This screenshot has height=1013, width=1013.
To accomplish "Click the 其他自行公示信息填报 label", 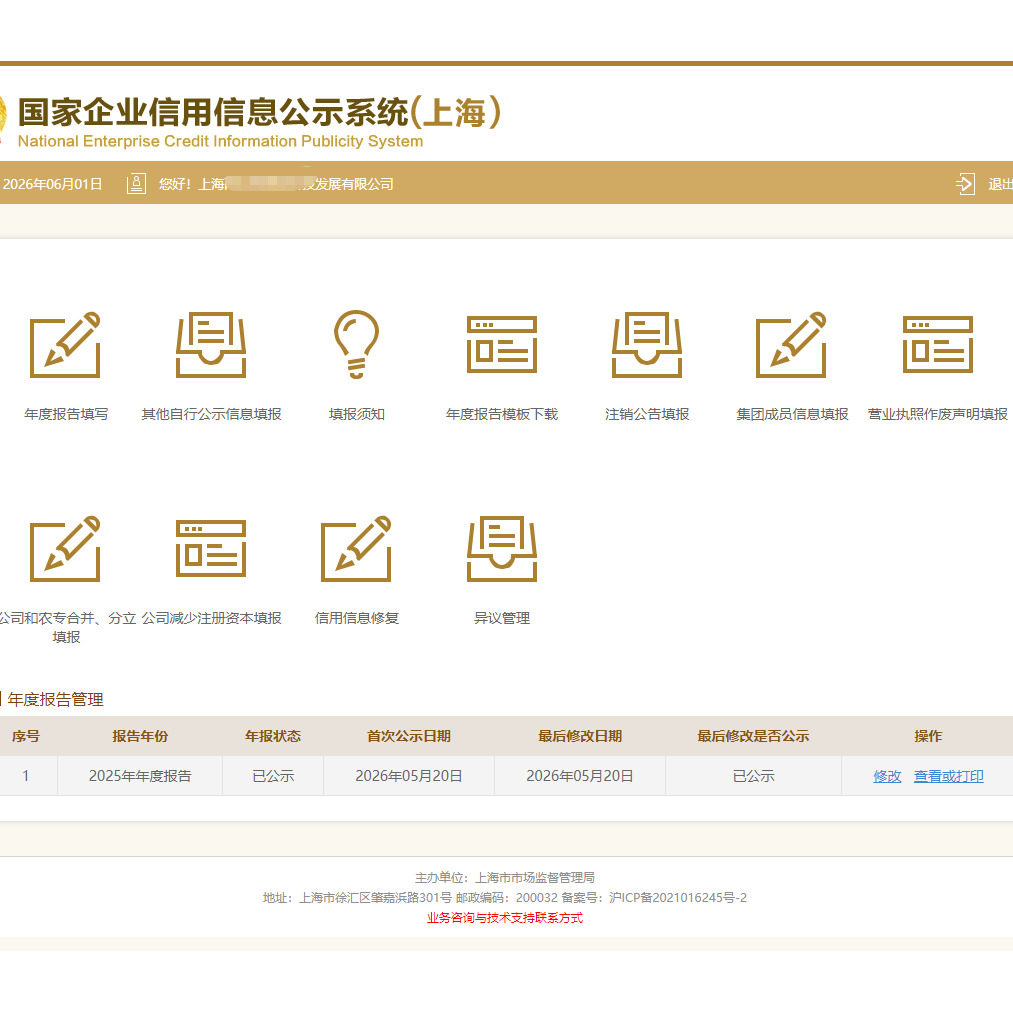I will point(211,414).
